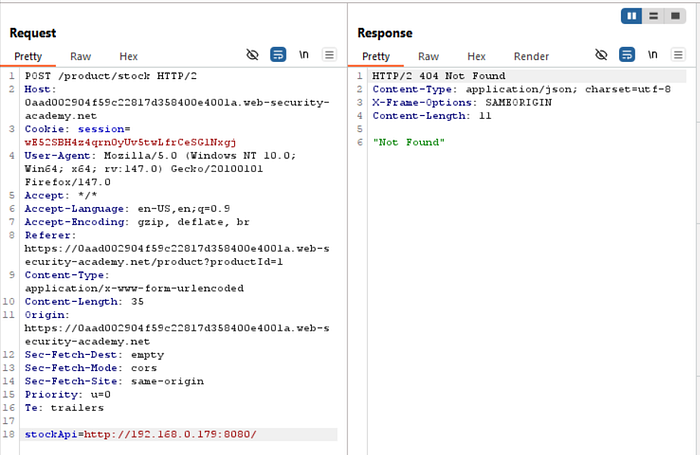Switch to Request Pretty tab
The image size is (700, 455).
(28, 56)
